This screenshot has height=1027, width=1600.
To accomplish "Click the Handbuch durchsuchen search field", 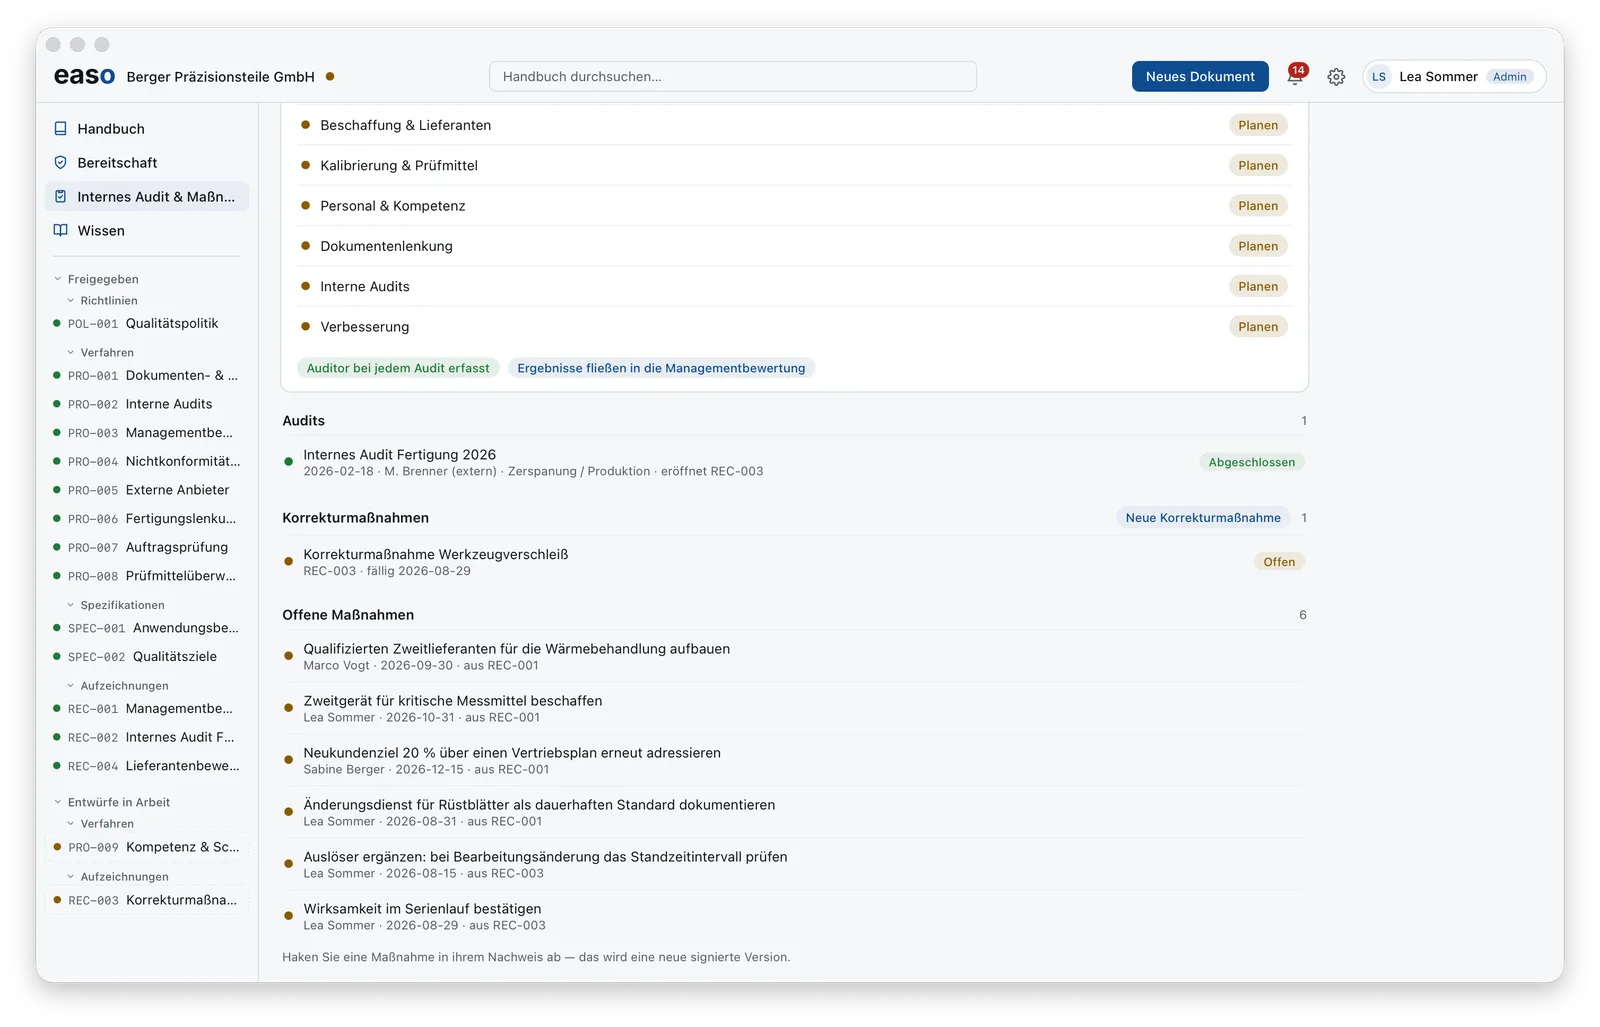I will [x=733, y=76].
